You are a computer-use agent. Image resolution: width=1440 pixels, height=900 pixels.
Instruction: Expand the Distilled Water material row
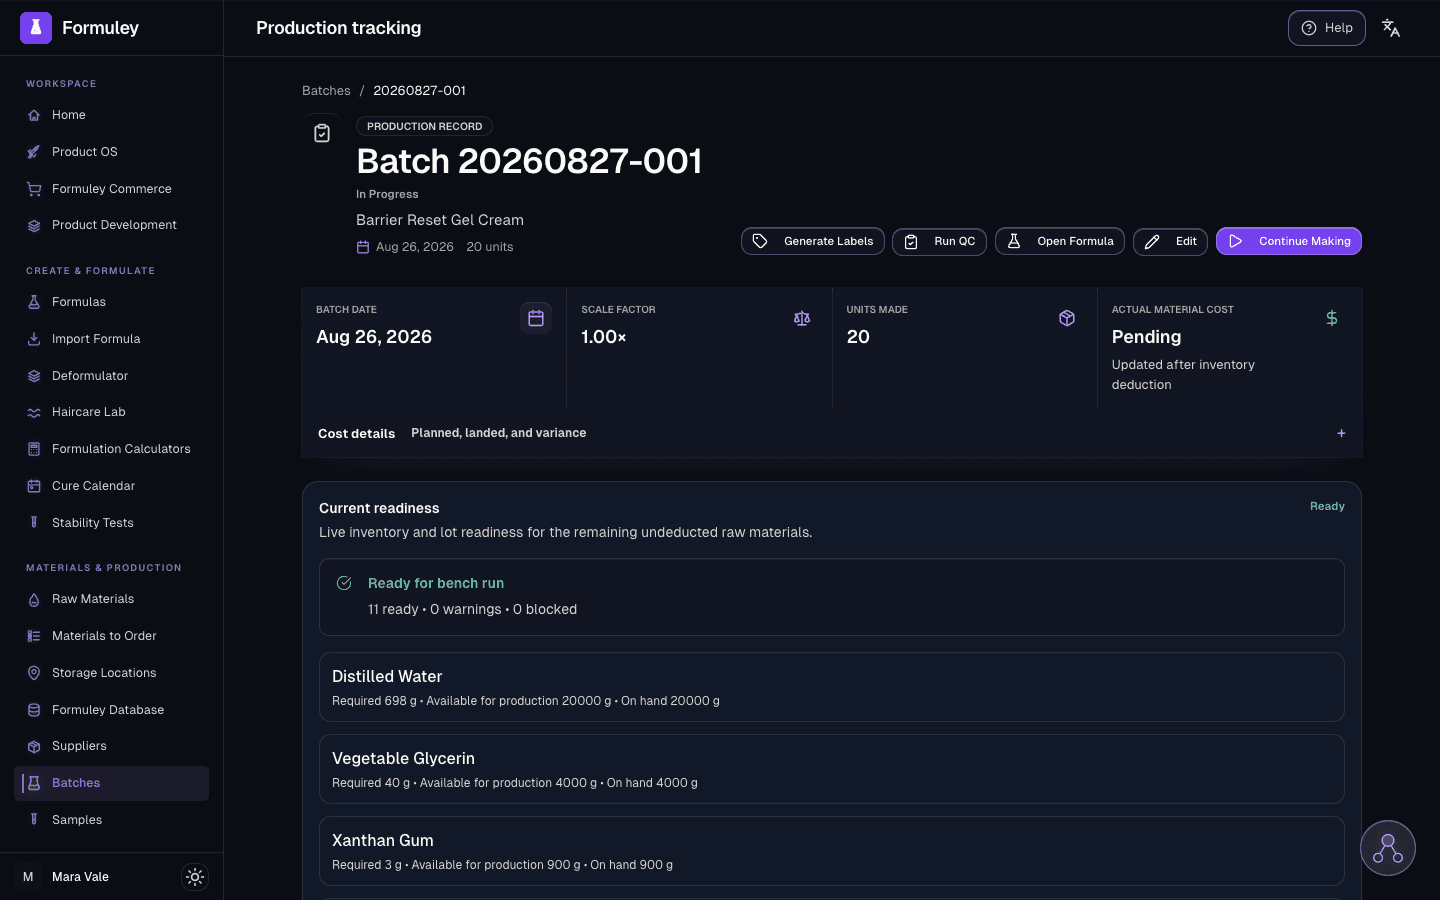tap(832, 687)
